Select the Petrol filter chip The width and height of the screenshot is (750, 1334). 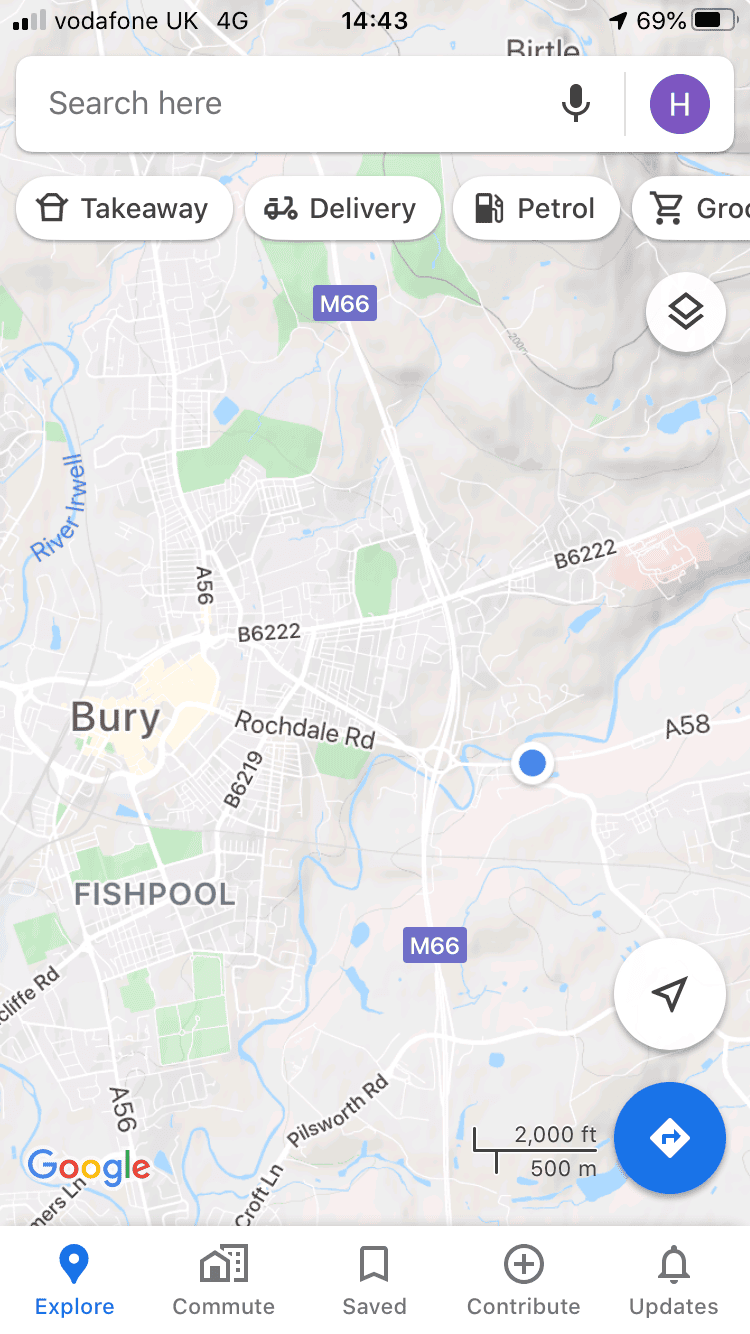[x=536, y=209]
